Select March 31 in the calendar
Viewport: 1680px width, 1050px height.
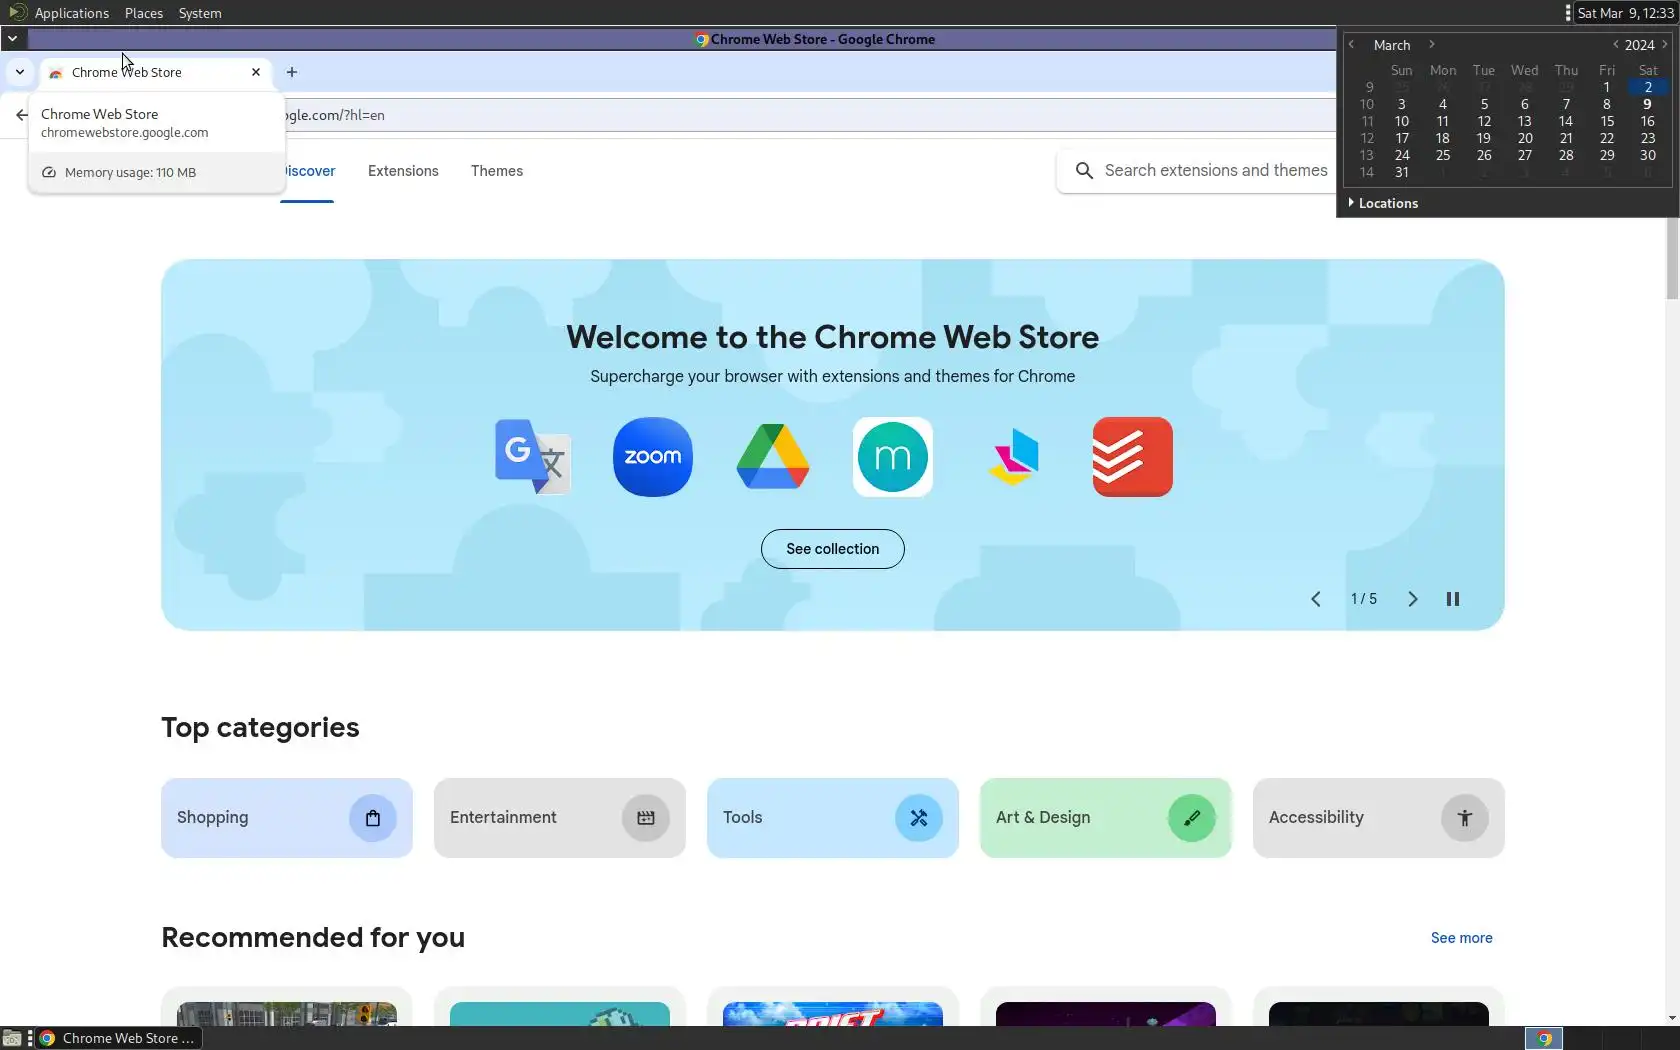1402,172
